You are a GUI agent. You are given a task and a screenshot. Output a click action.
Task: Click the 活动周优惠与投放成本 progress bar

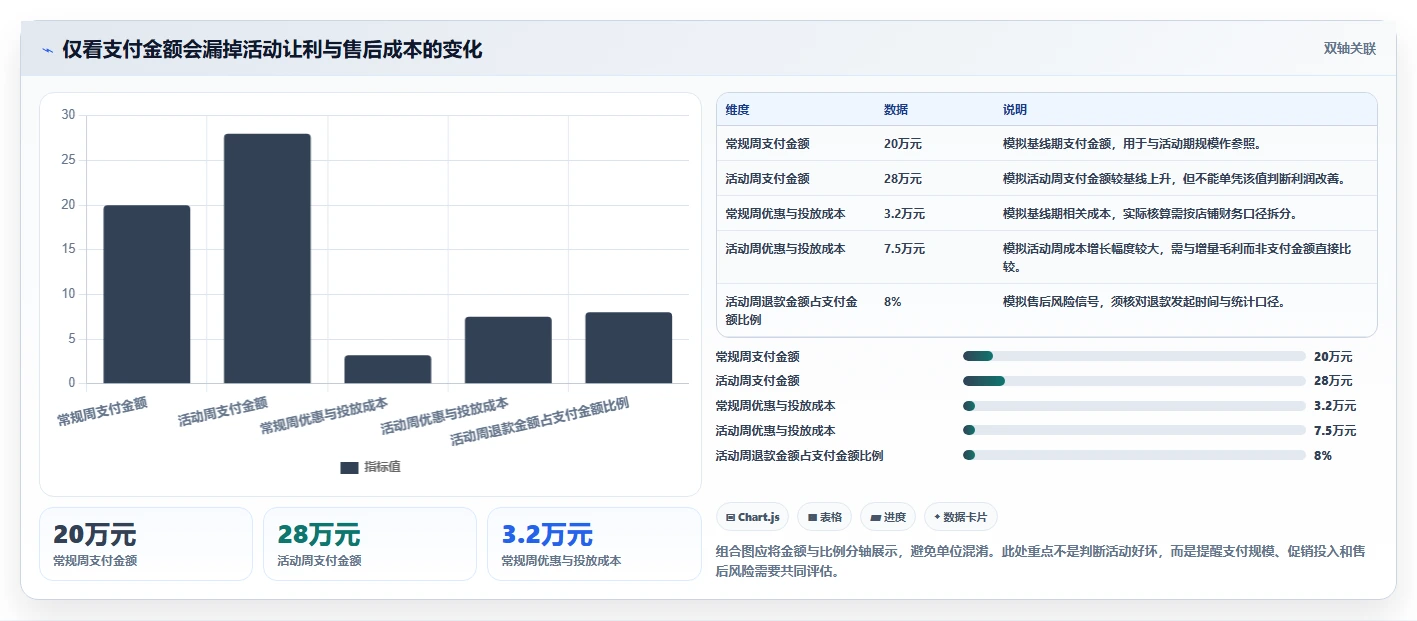click(x=1134, y=431)
